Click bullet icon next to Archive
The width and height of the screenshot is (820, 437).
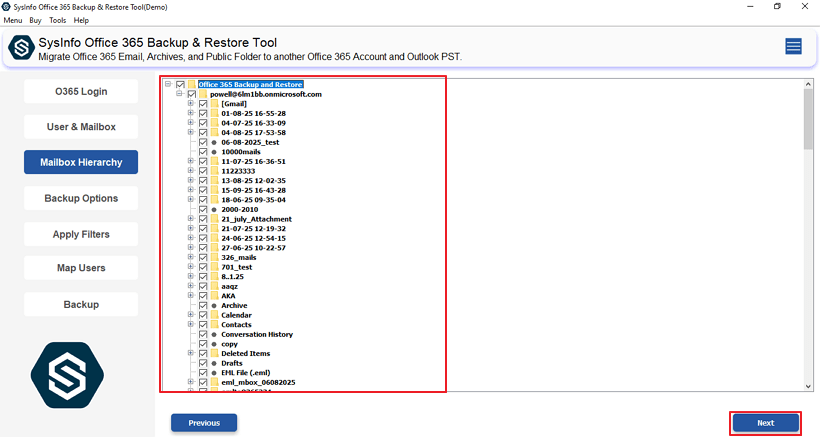(214, 306)
